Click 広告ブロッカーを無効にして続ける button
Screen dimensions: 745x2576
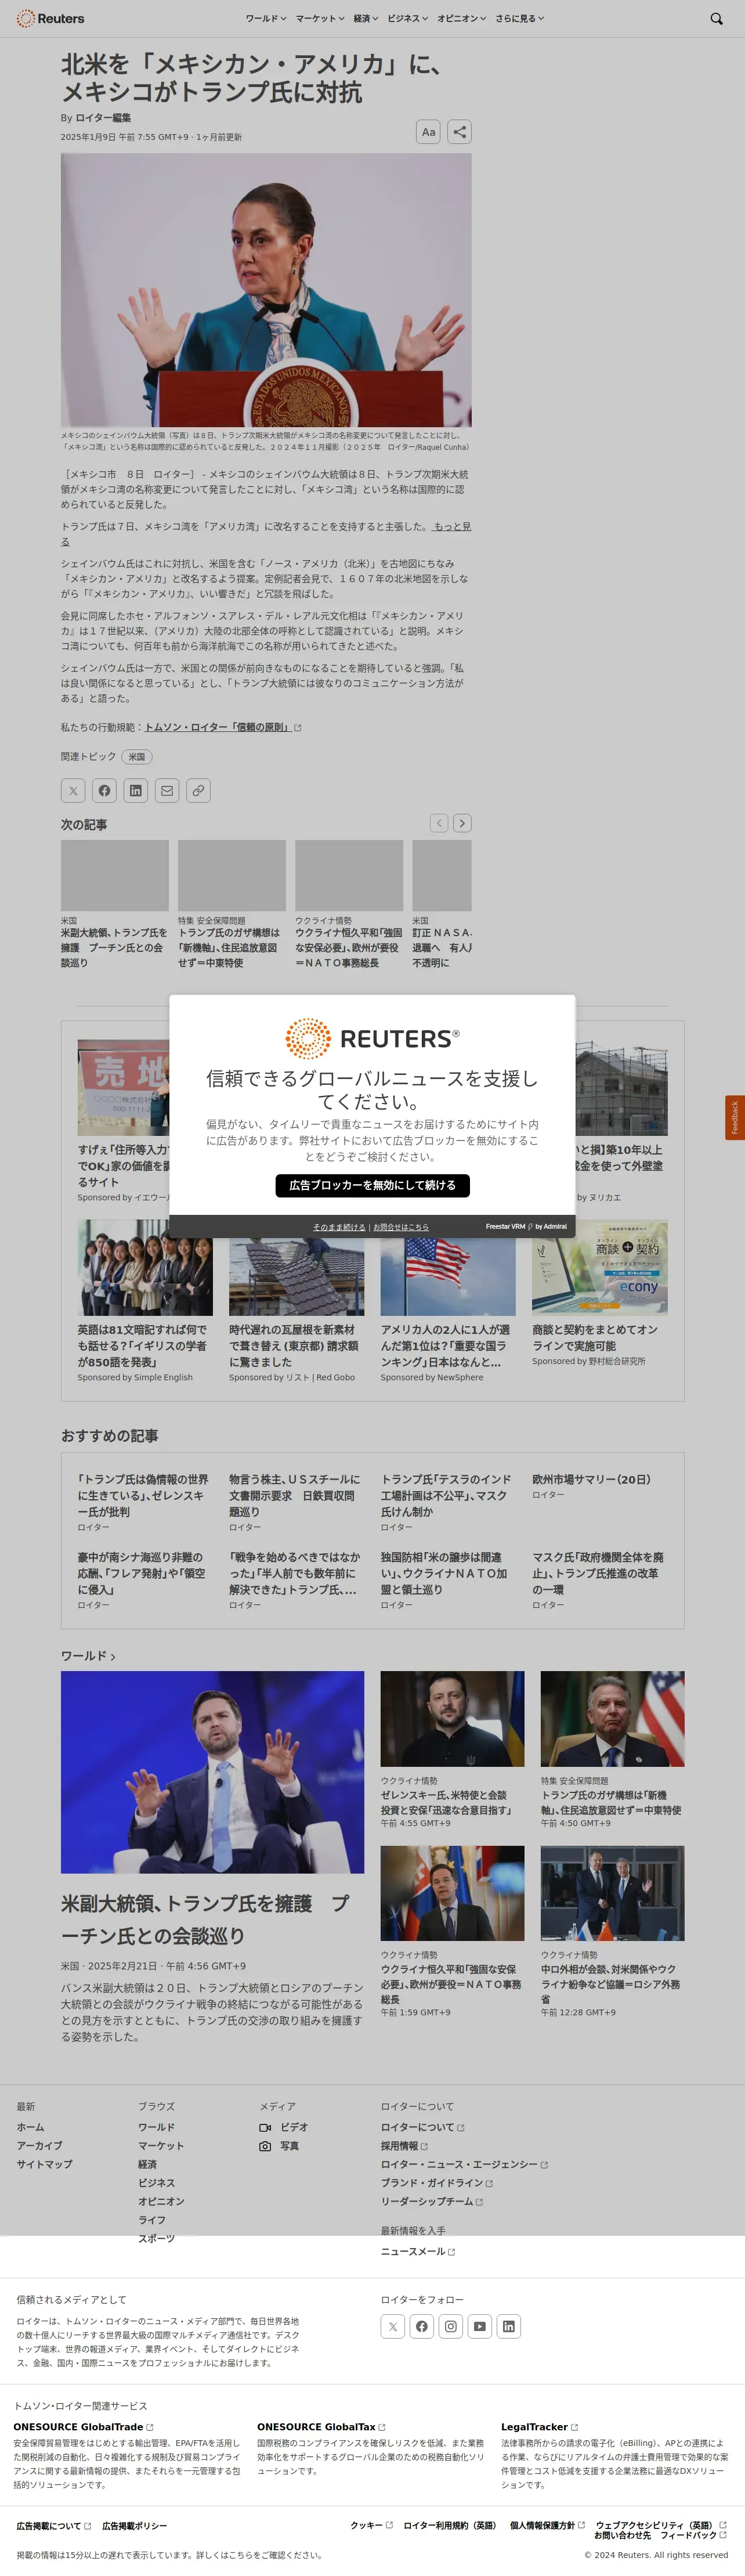[x=372, y=1185]
